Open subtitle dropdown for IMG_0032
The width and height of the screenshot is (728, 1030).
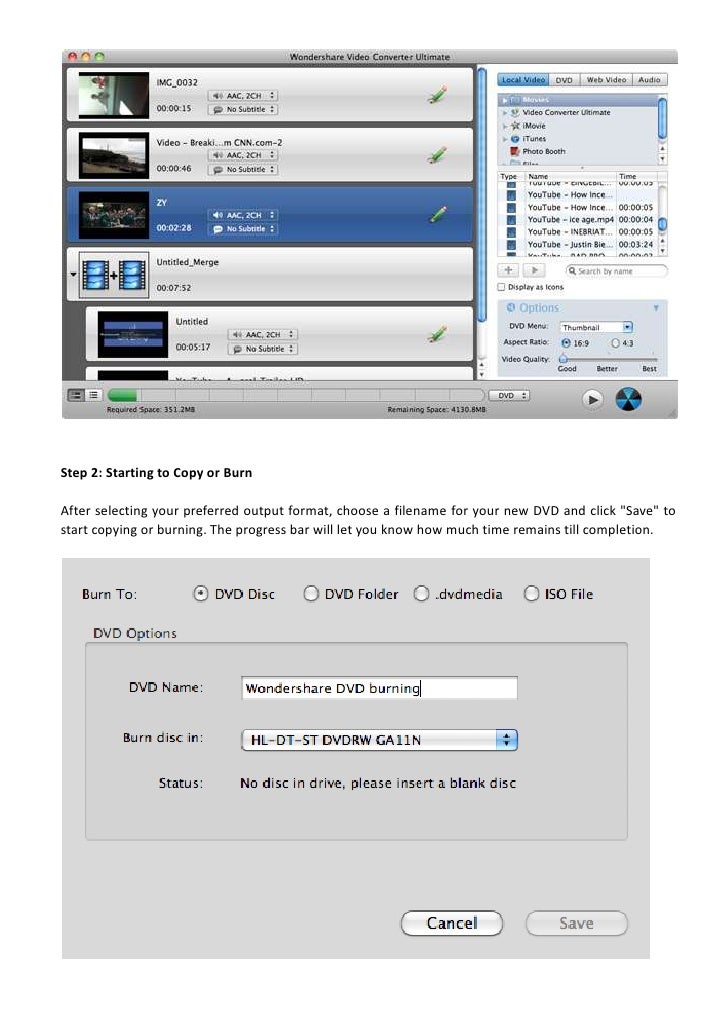pyautogui.click(x=243, y=109)
